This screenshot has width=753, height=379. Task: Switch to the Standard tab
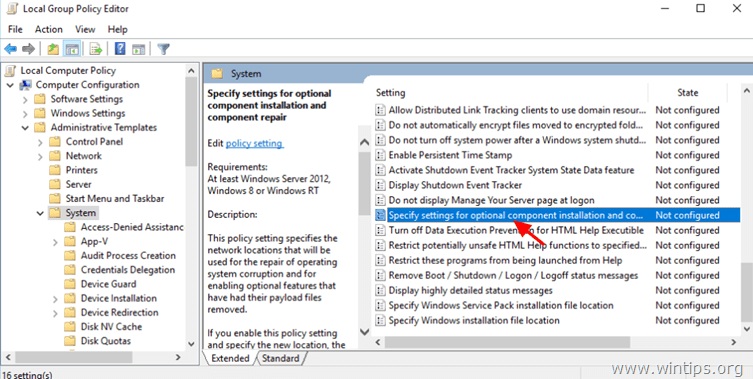click(x=280, y=358)
